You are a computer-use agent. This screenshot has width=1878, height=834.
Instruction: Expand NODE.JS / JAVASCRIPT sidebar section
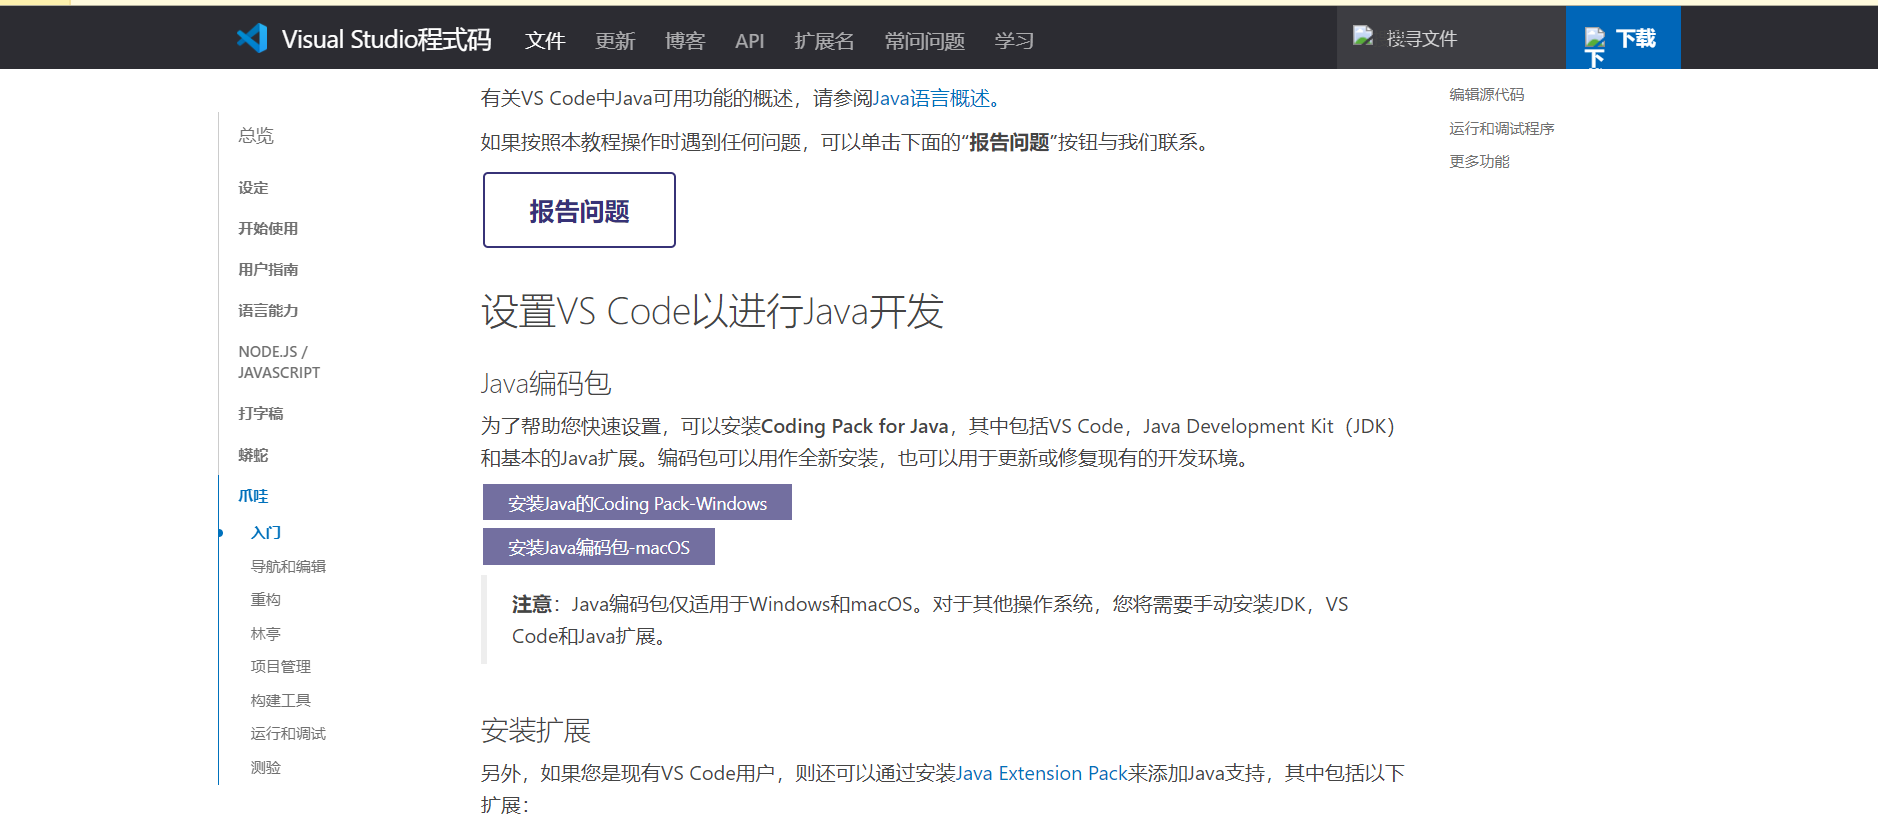[279, 362]
